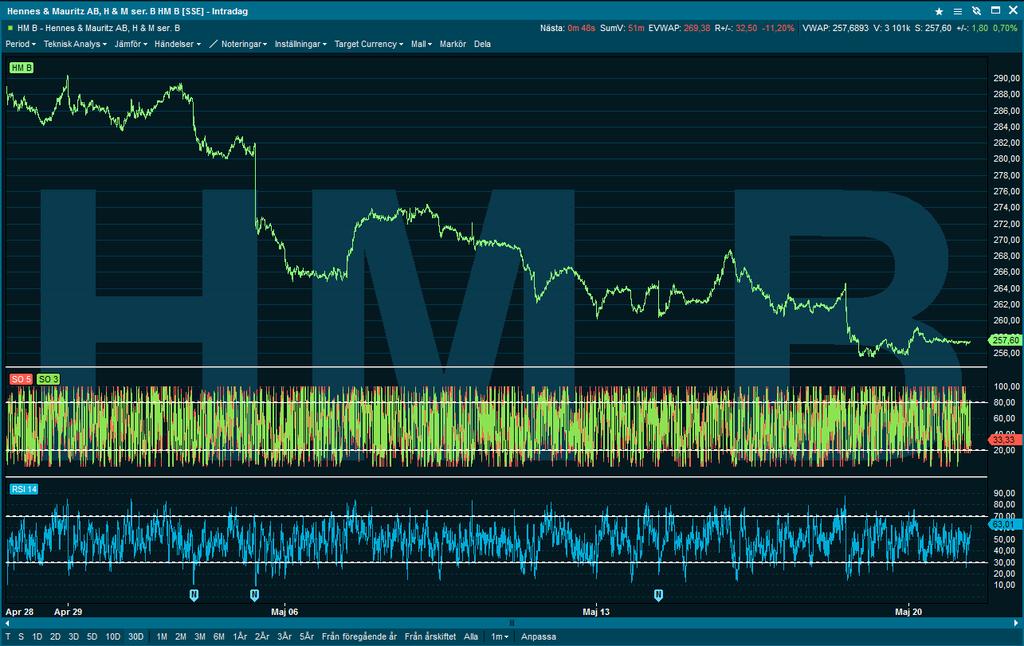
Task: Select the T period button
Action: coord(8,636)
